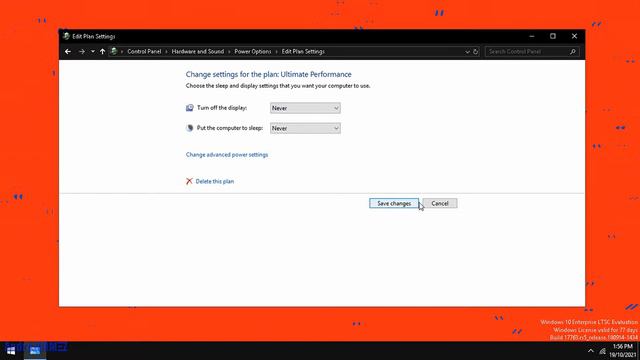Open the taskbar clock and date
Image resolution: width=640 pixels, height=360 pixels.
[x=623, y=351]
